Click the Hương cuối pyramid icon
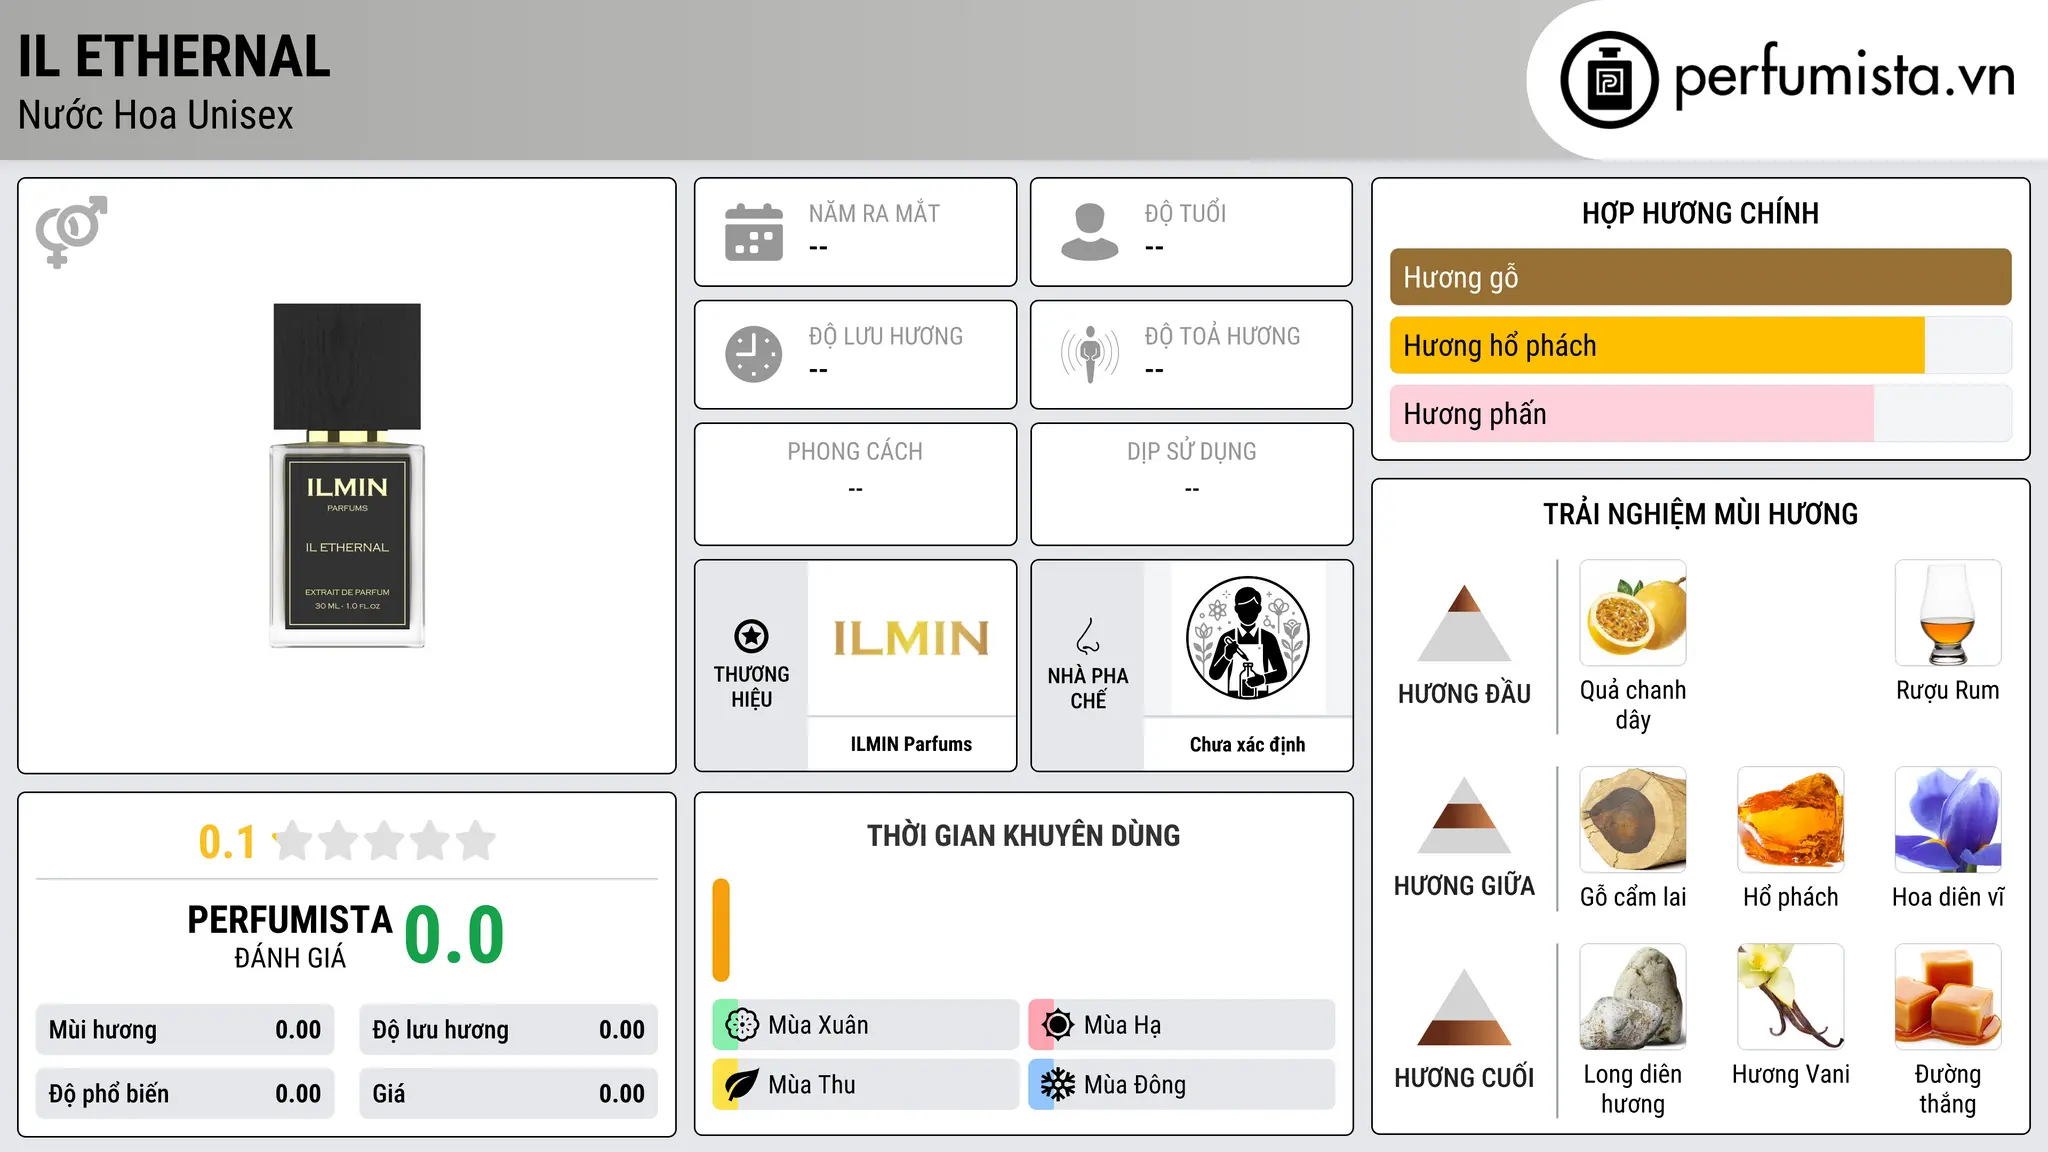This screenshot has width=2048, height=1152. pos(1464,1007)
